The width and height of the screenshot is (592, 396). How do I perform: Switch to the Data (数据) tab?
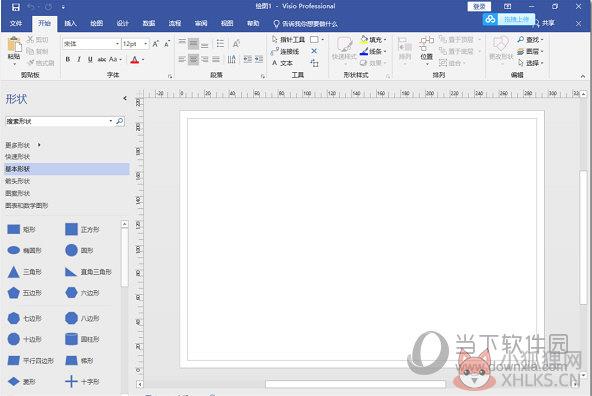click(x=149, y=23)
